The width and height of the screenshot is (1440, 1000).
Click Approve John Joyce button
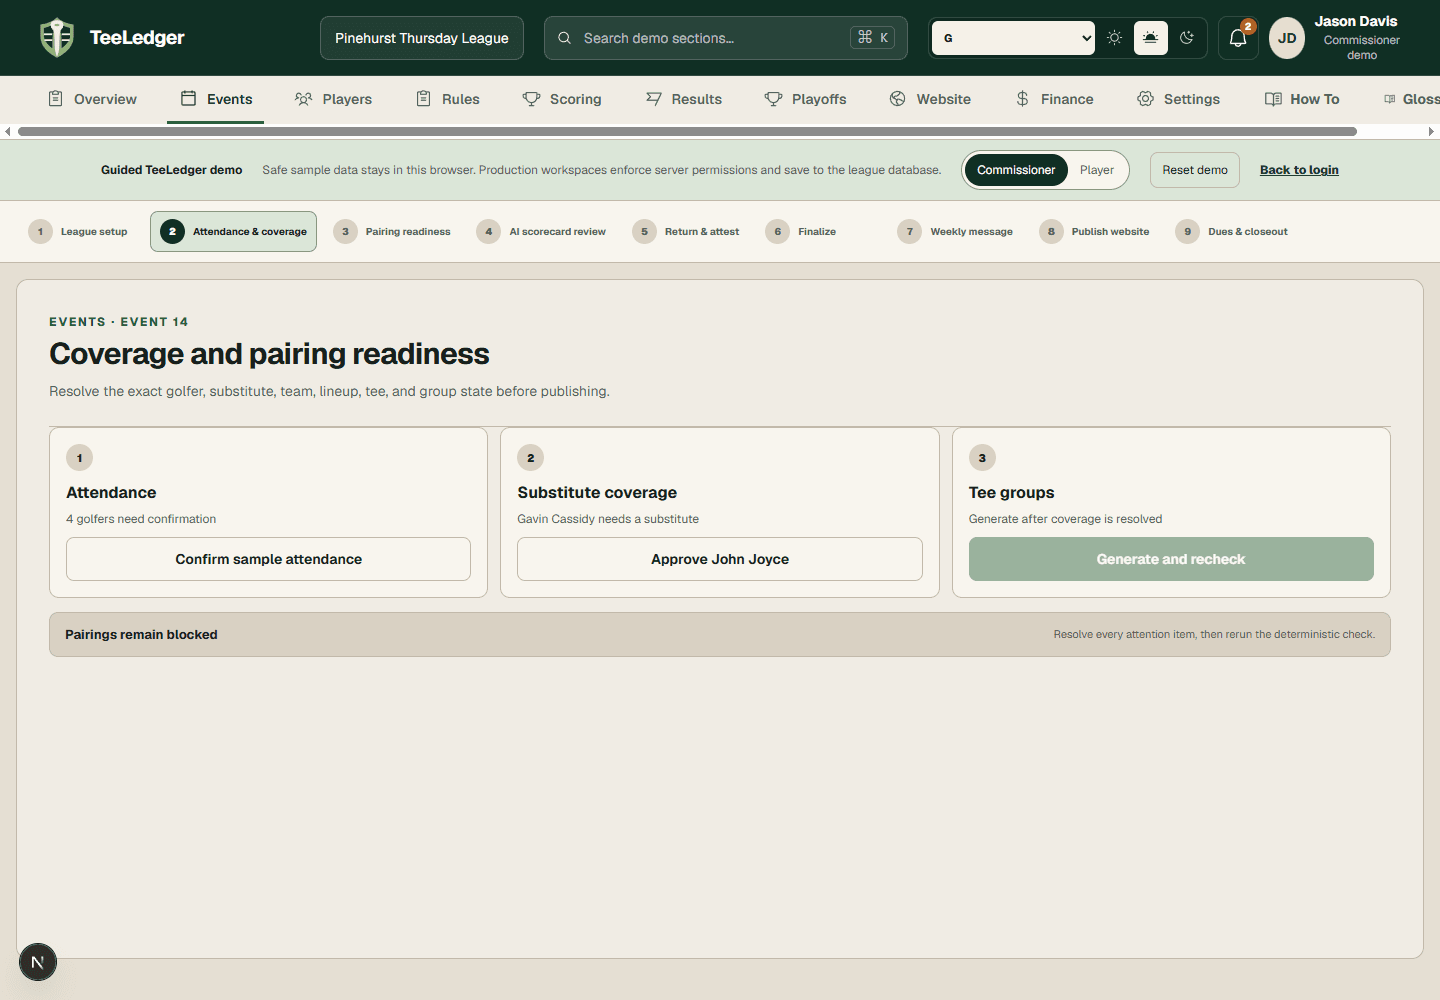(720, 559)
